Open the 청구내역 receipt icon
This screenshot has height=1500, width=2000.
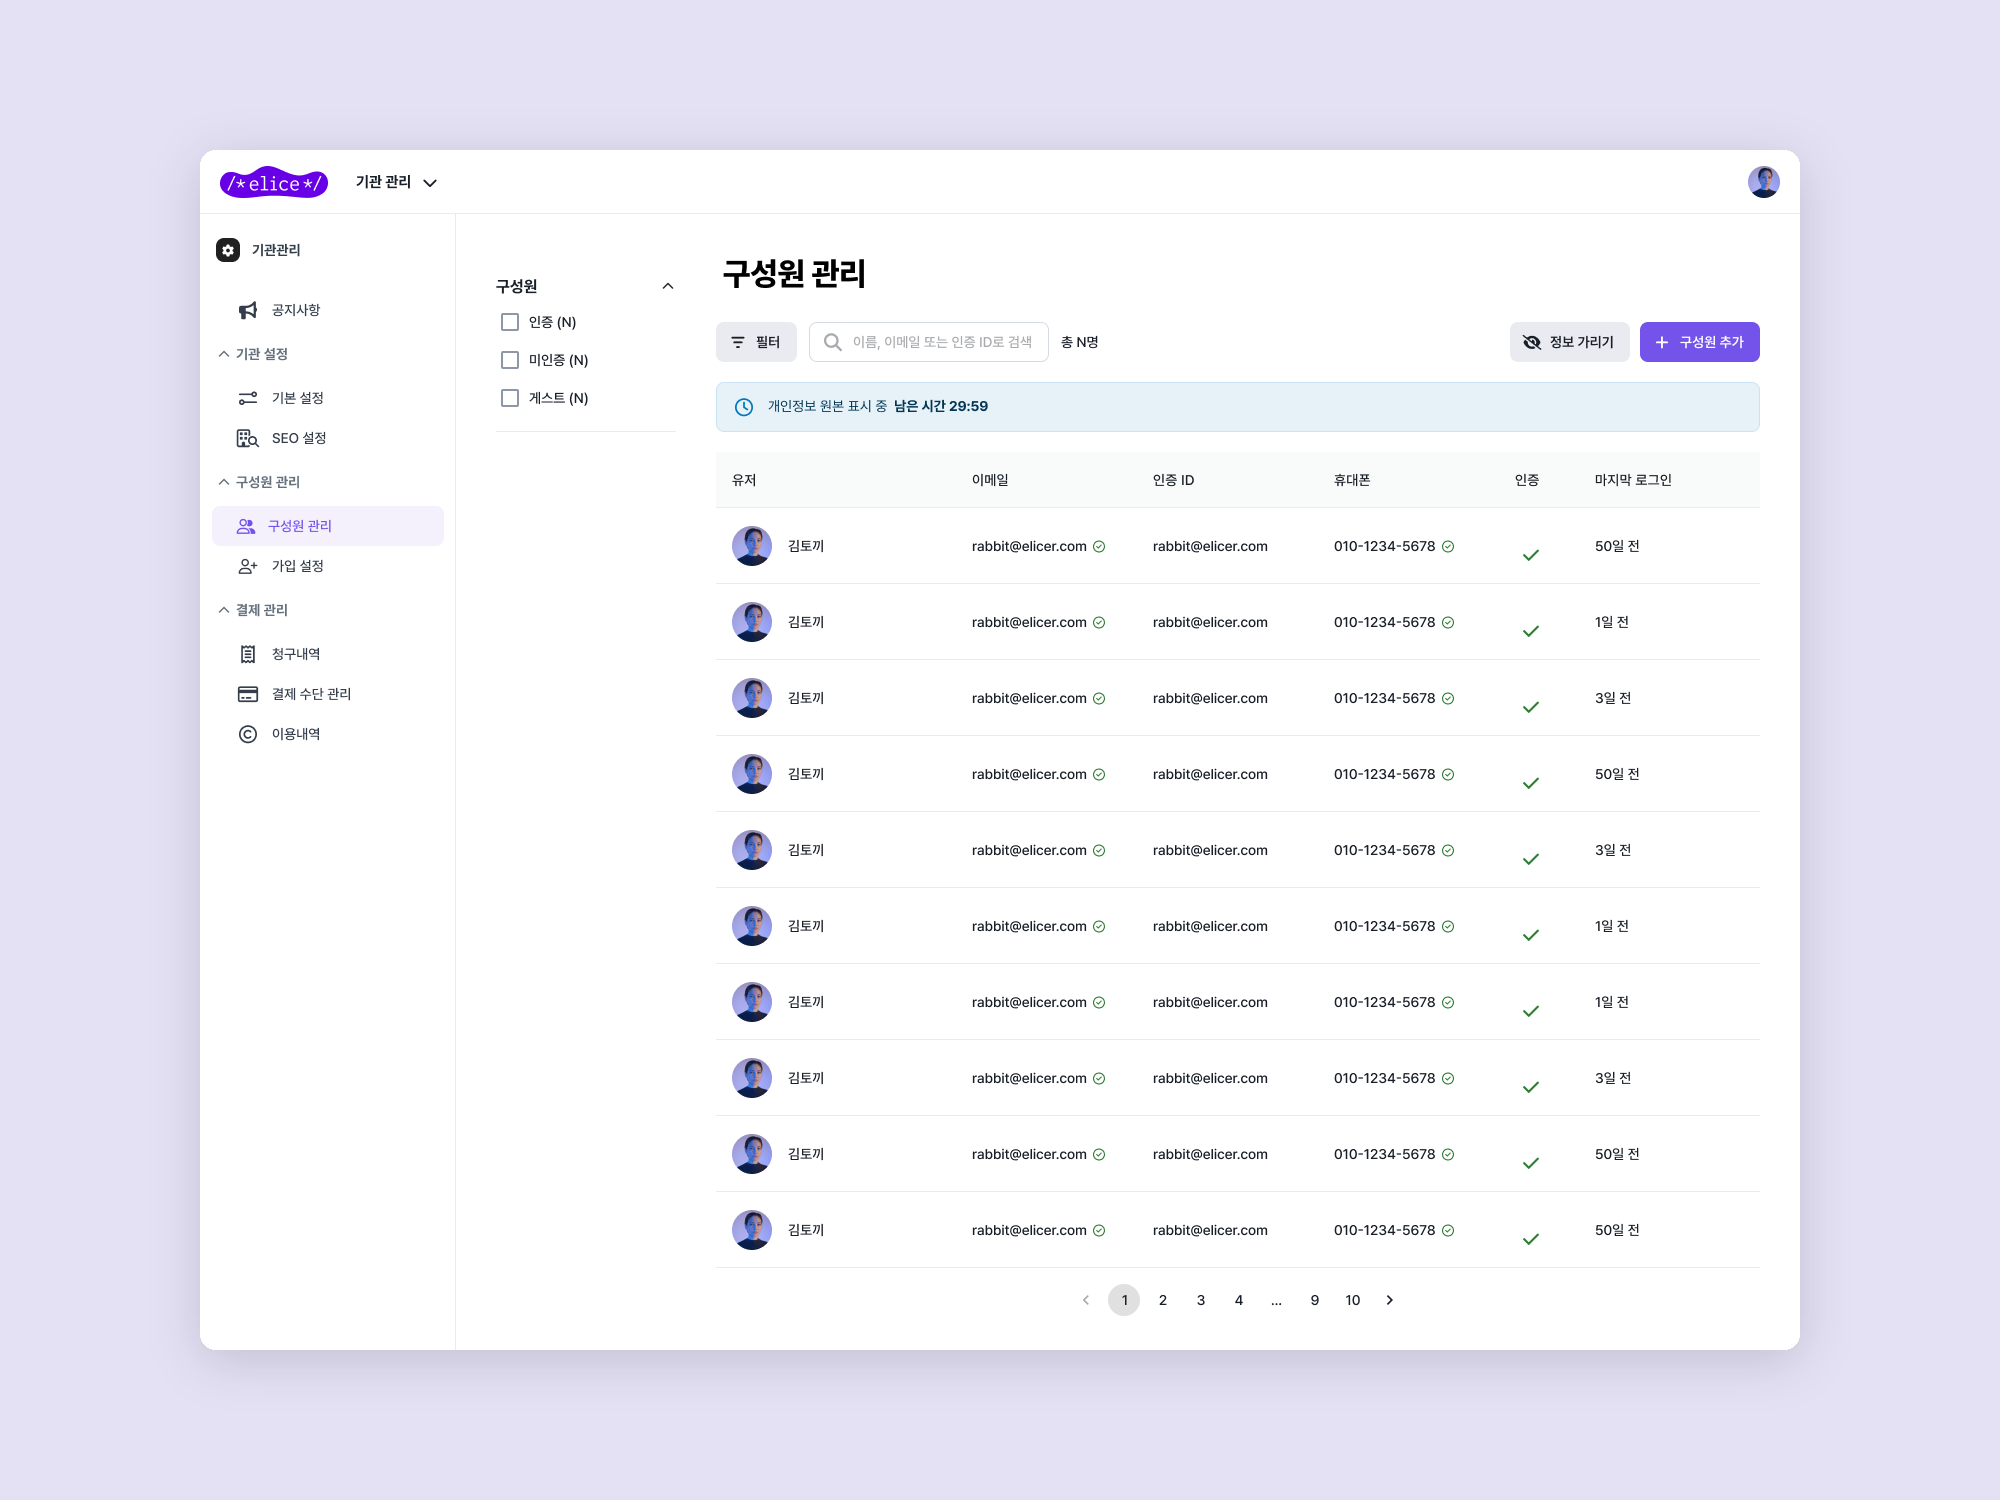click(248, 654)
